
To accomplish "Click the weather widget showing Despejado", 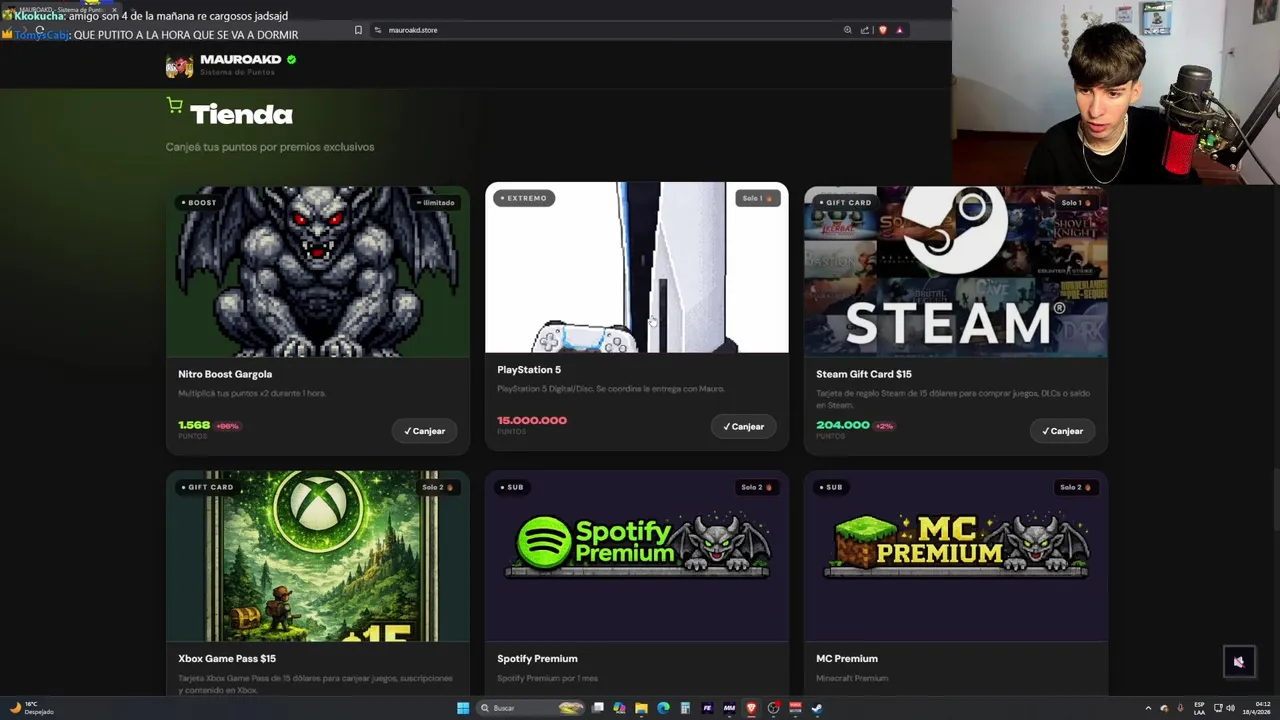I will [x=31, y=708].
